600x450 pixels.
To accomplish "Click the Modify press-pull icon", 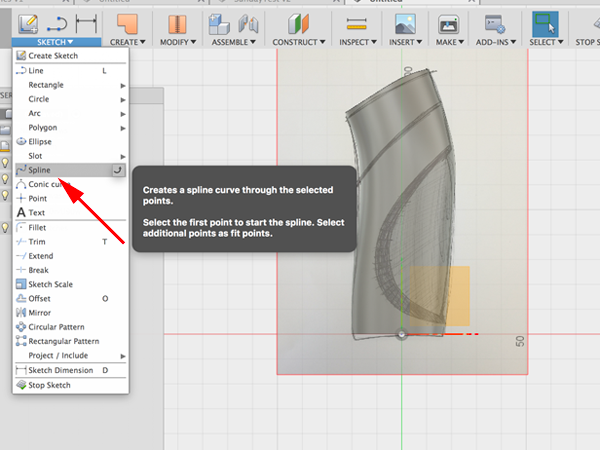I will (177, 24).
